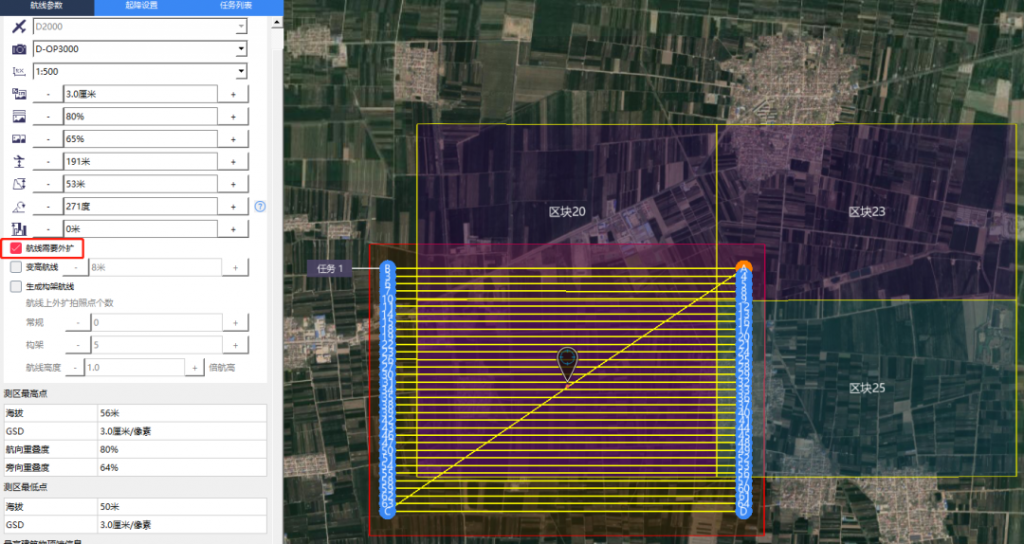Increase the 53米 spacing with plus
This screenshot has width=1024, height=544.
click(233, 184)
